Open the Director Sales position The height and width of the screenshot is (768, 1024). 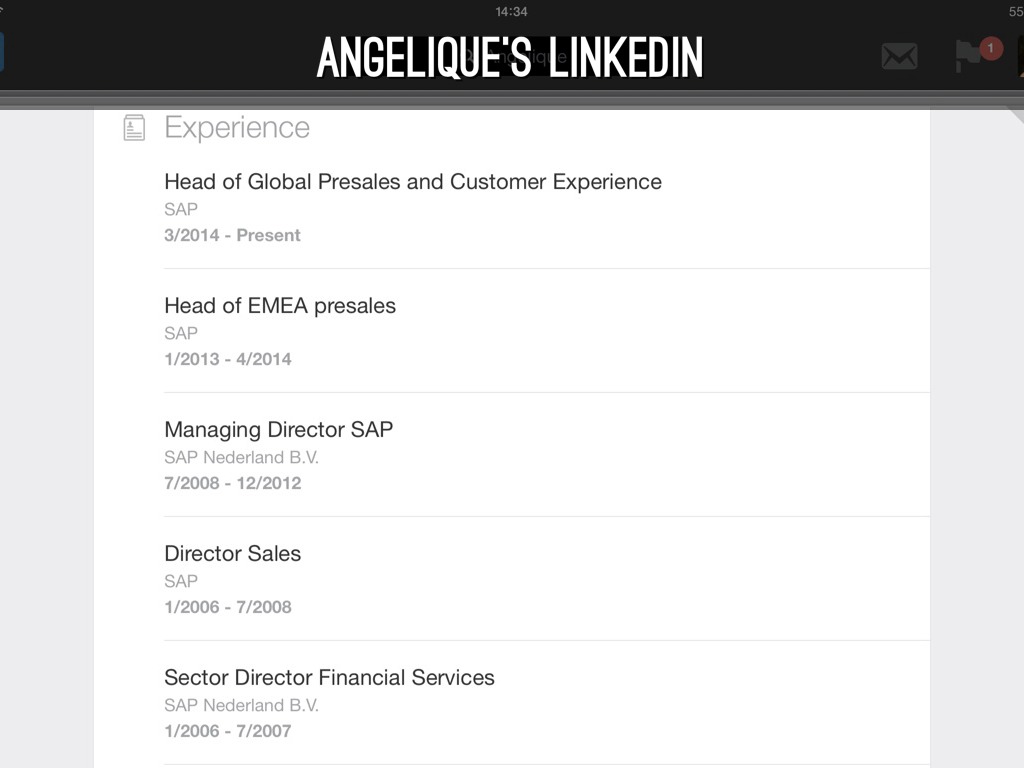coord(232,554)
